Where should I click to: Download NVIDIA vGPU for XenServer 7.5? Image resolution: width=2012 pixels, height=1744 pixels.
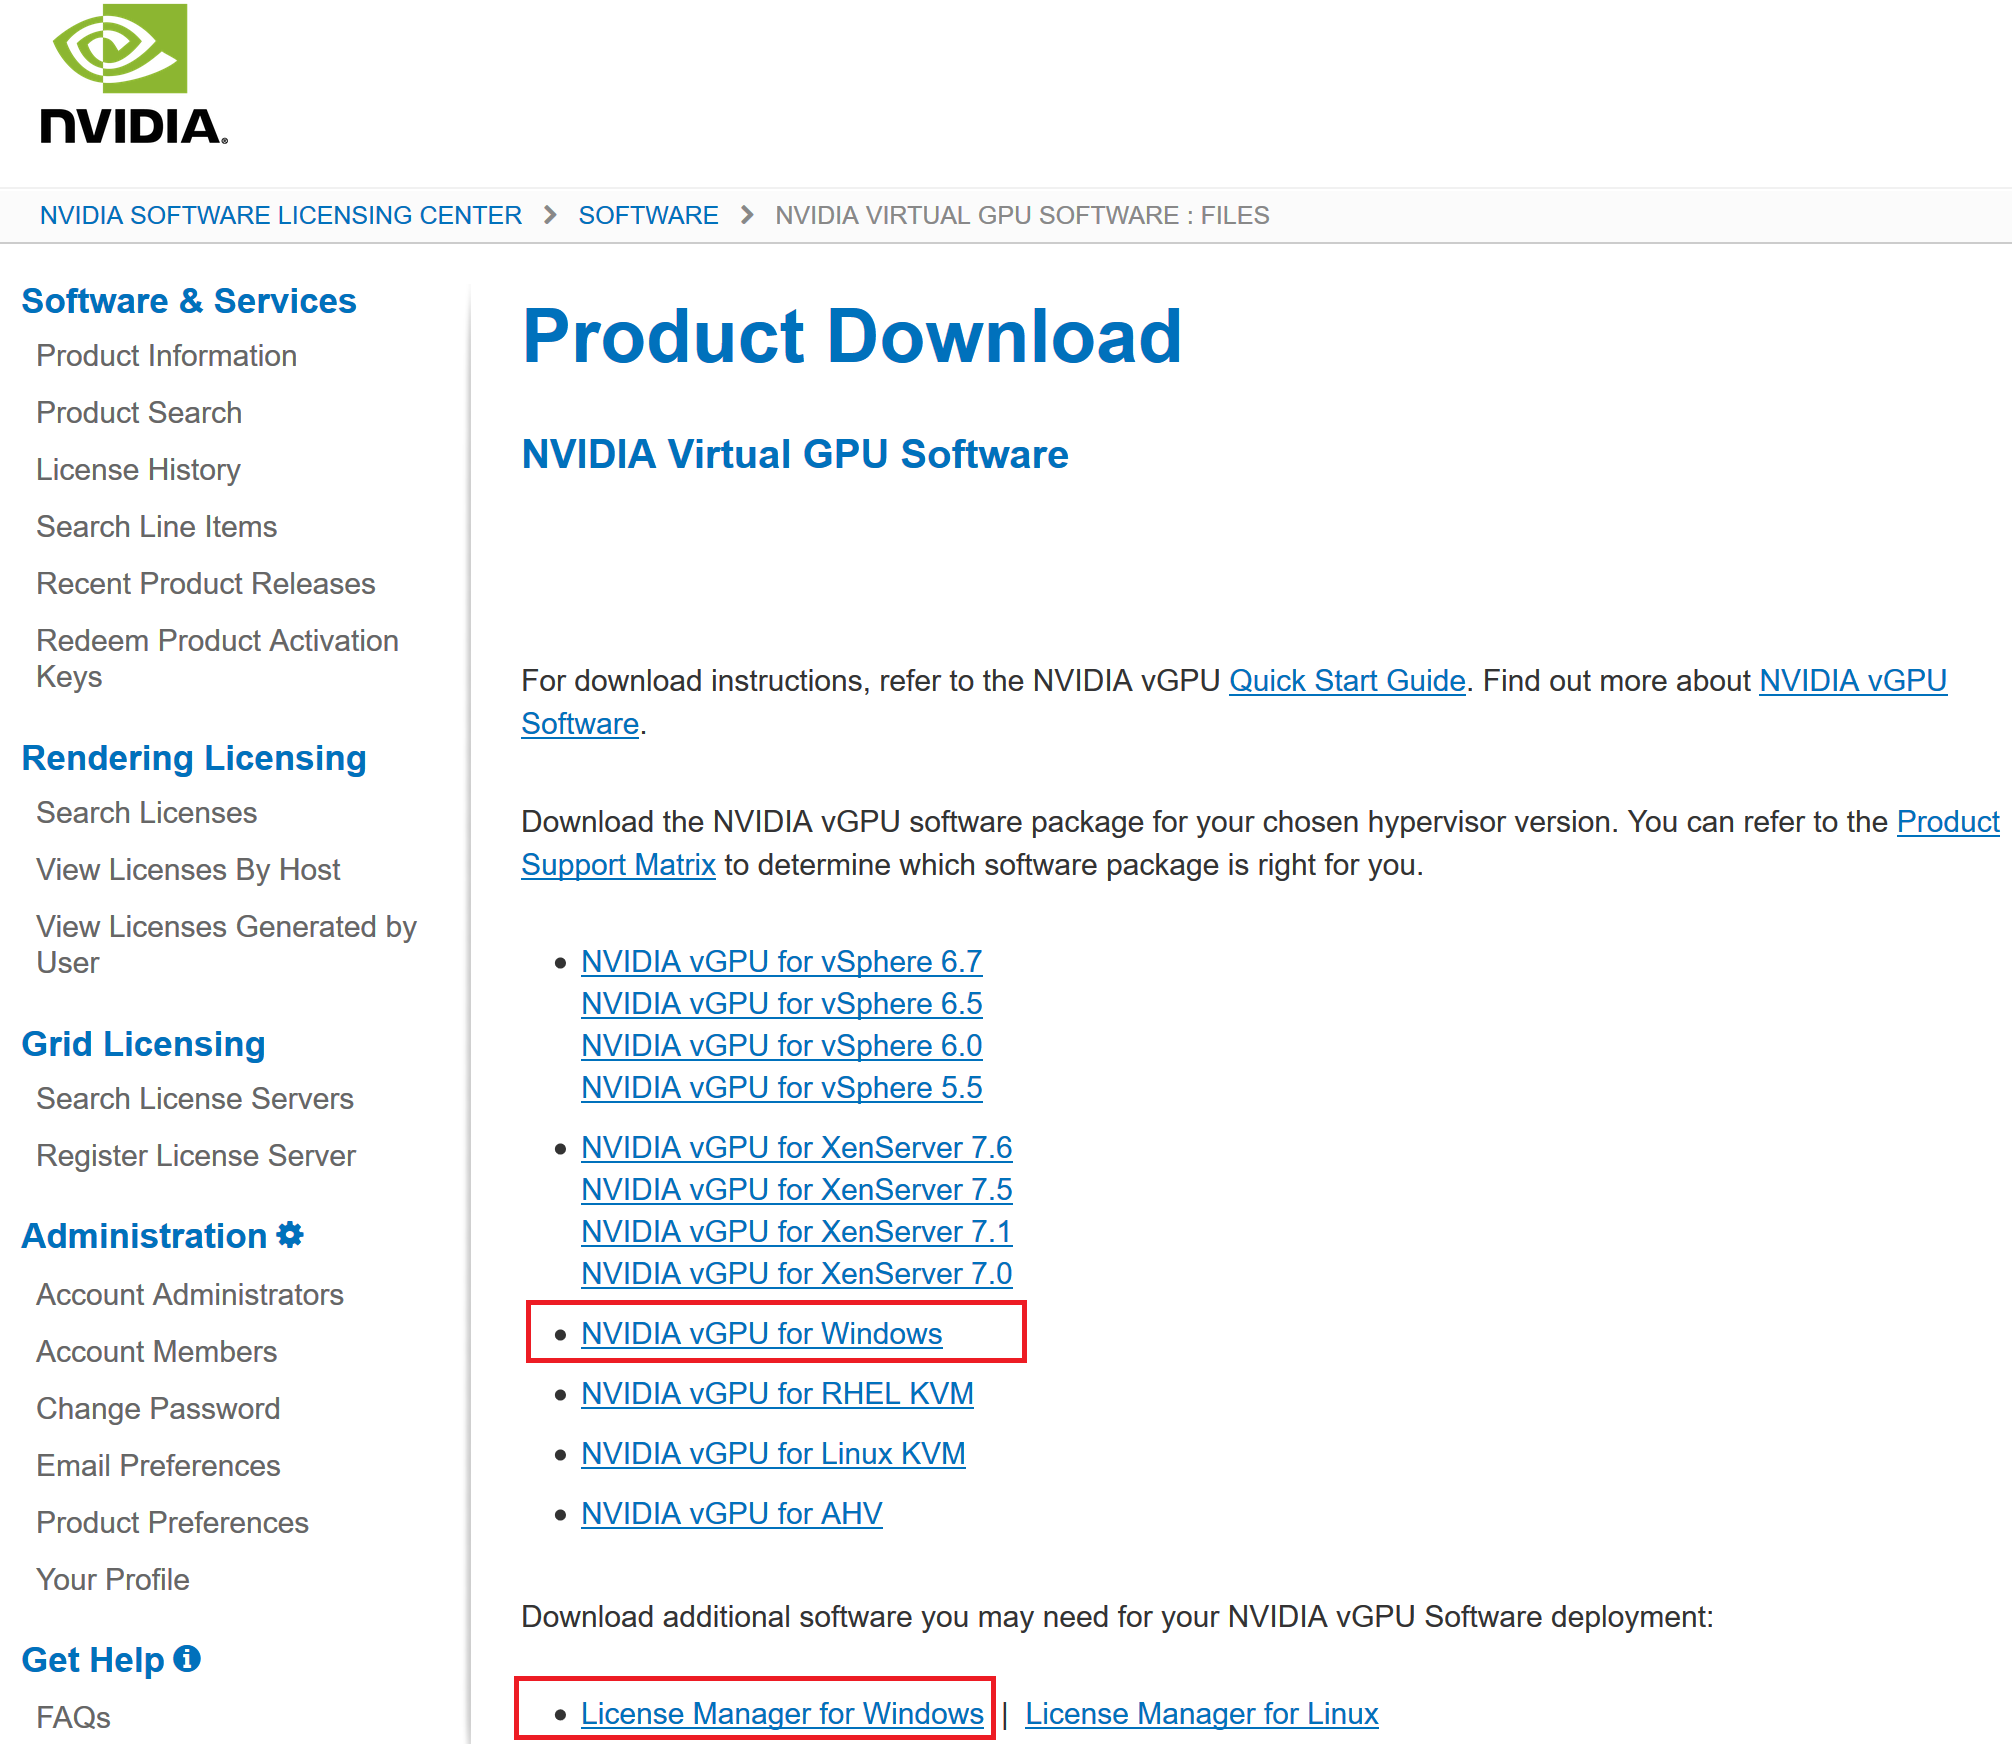tap(796, 1189)
